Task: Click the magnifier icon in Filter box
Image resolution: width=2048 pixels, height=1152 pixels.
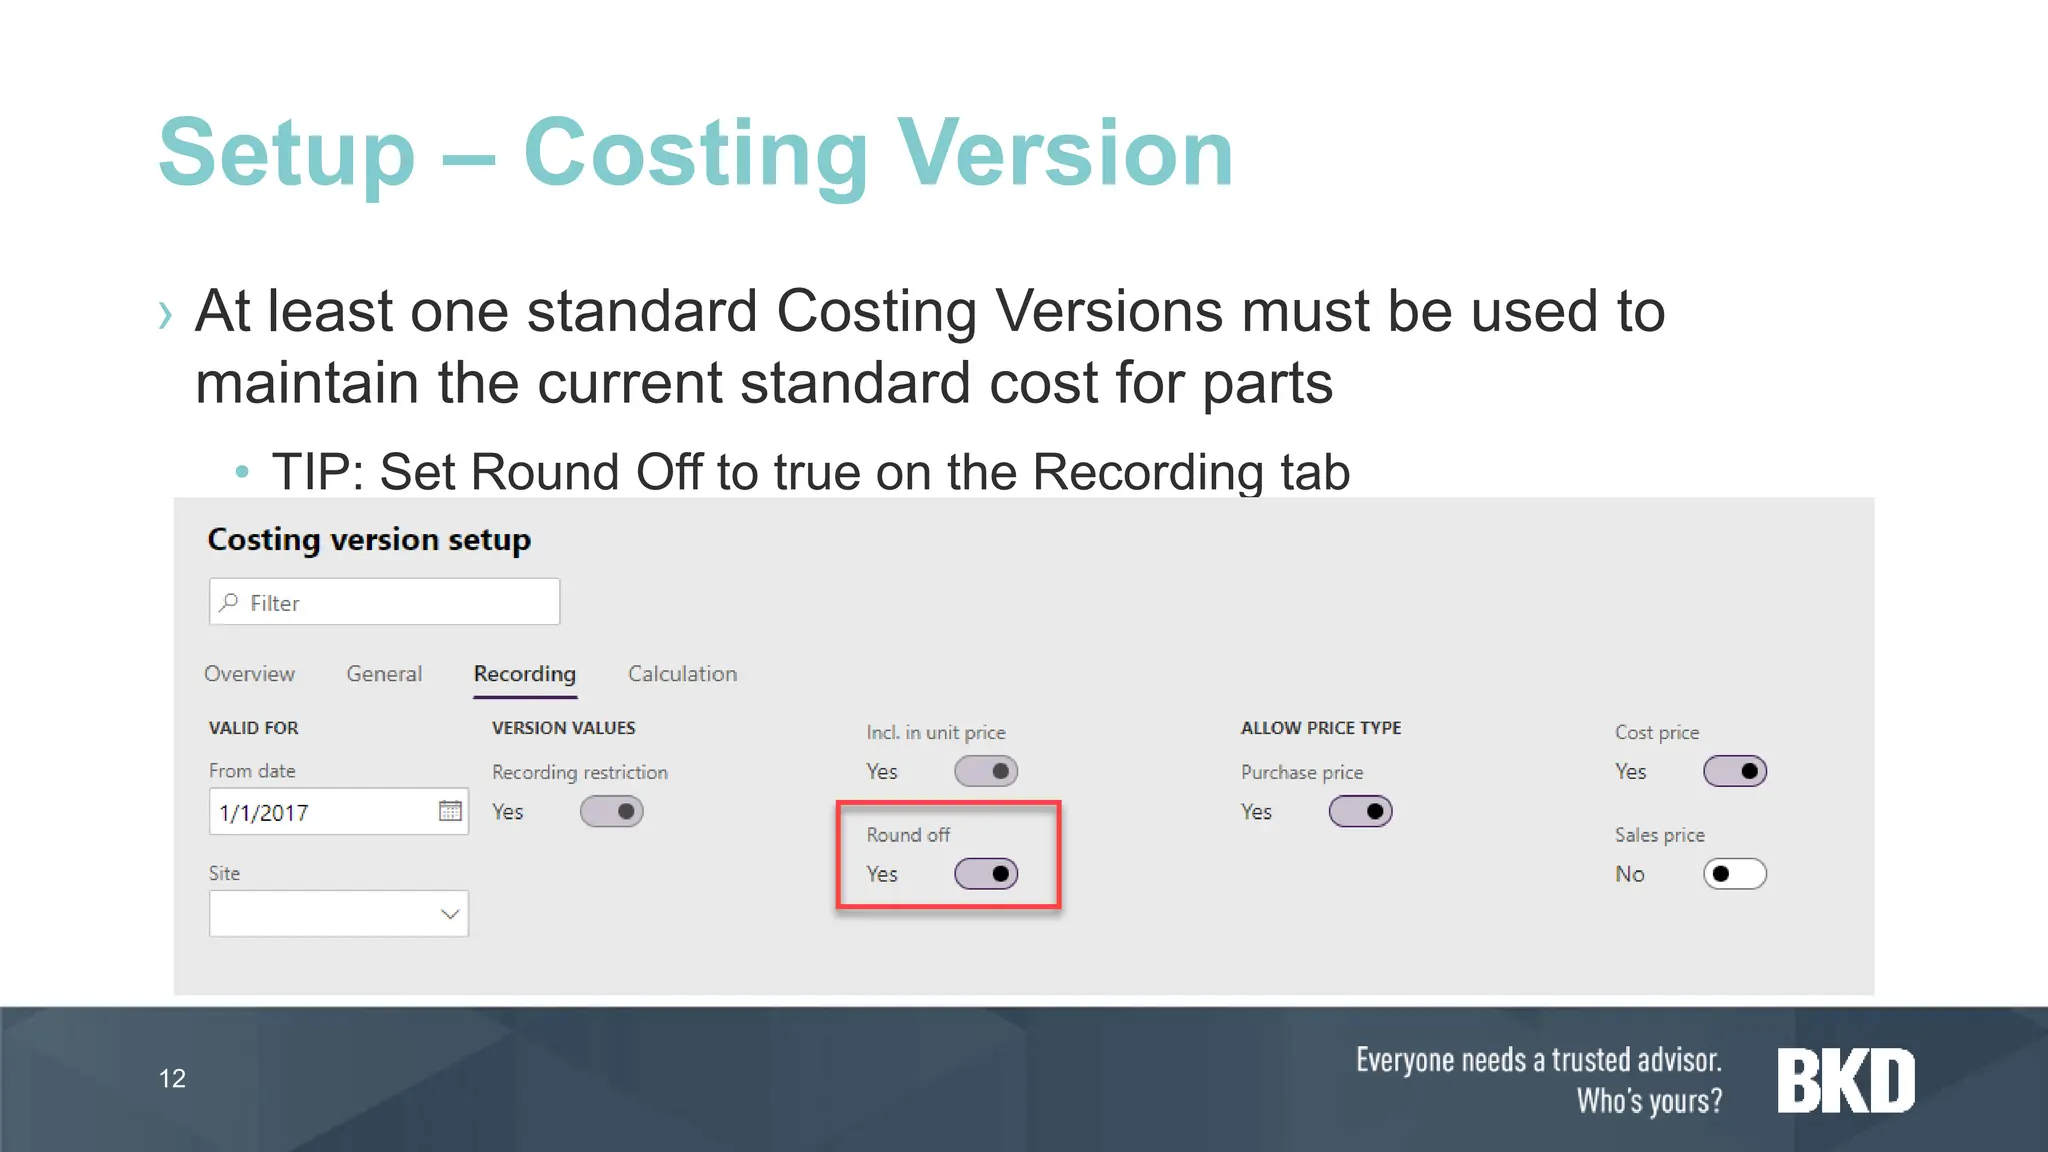Action: [230, 602]
